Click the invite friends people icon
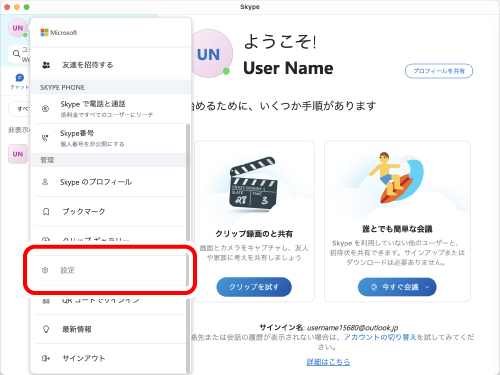Viewport: 500px width, 375px height. [x=46, y=65]
